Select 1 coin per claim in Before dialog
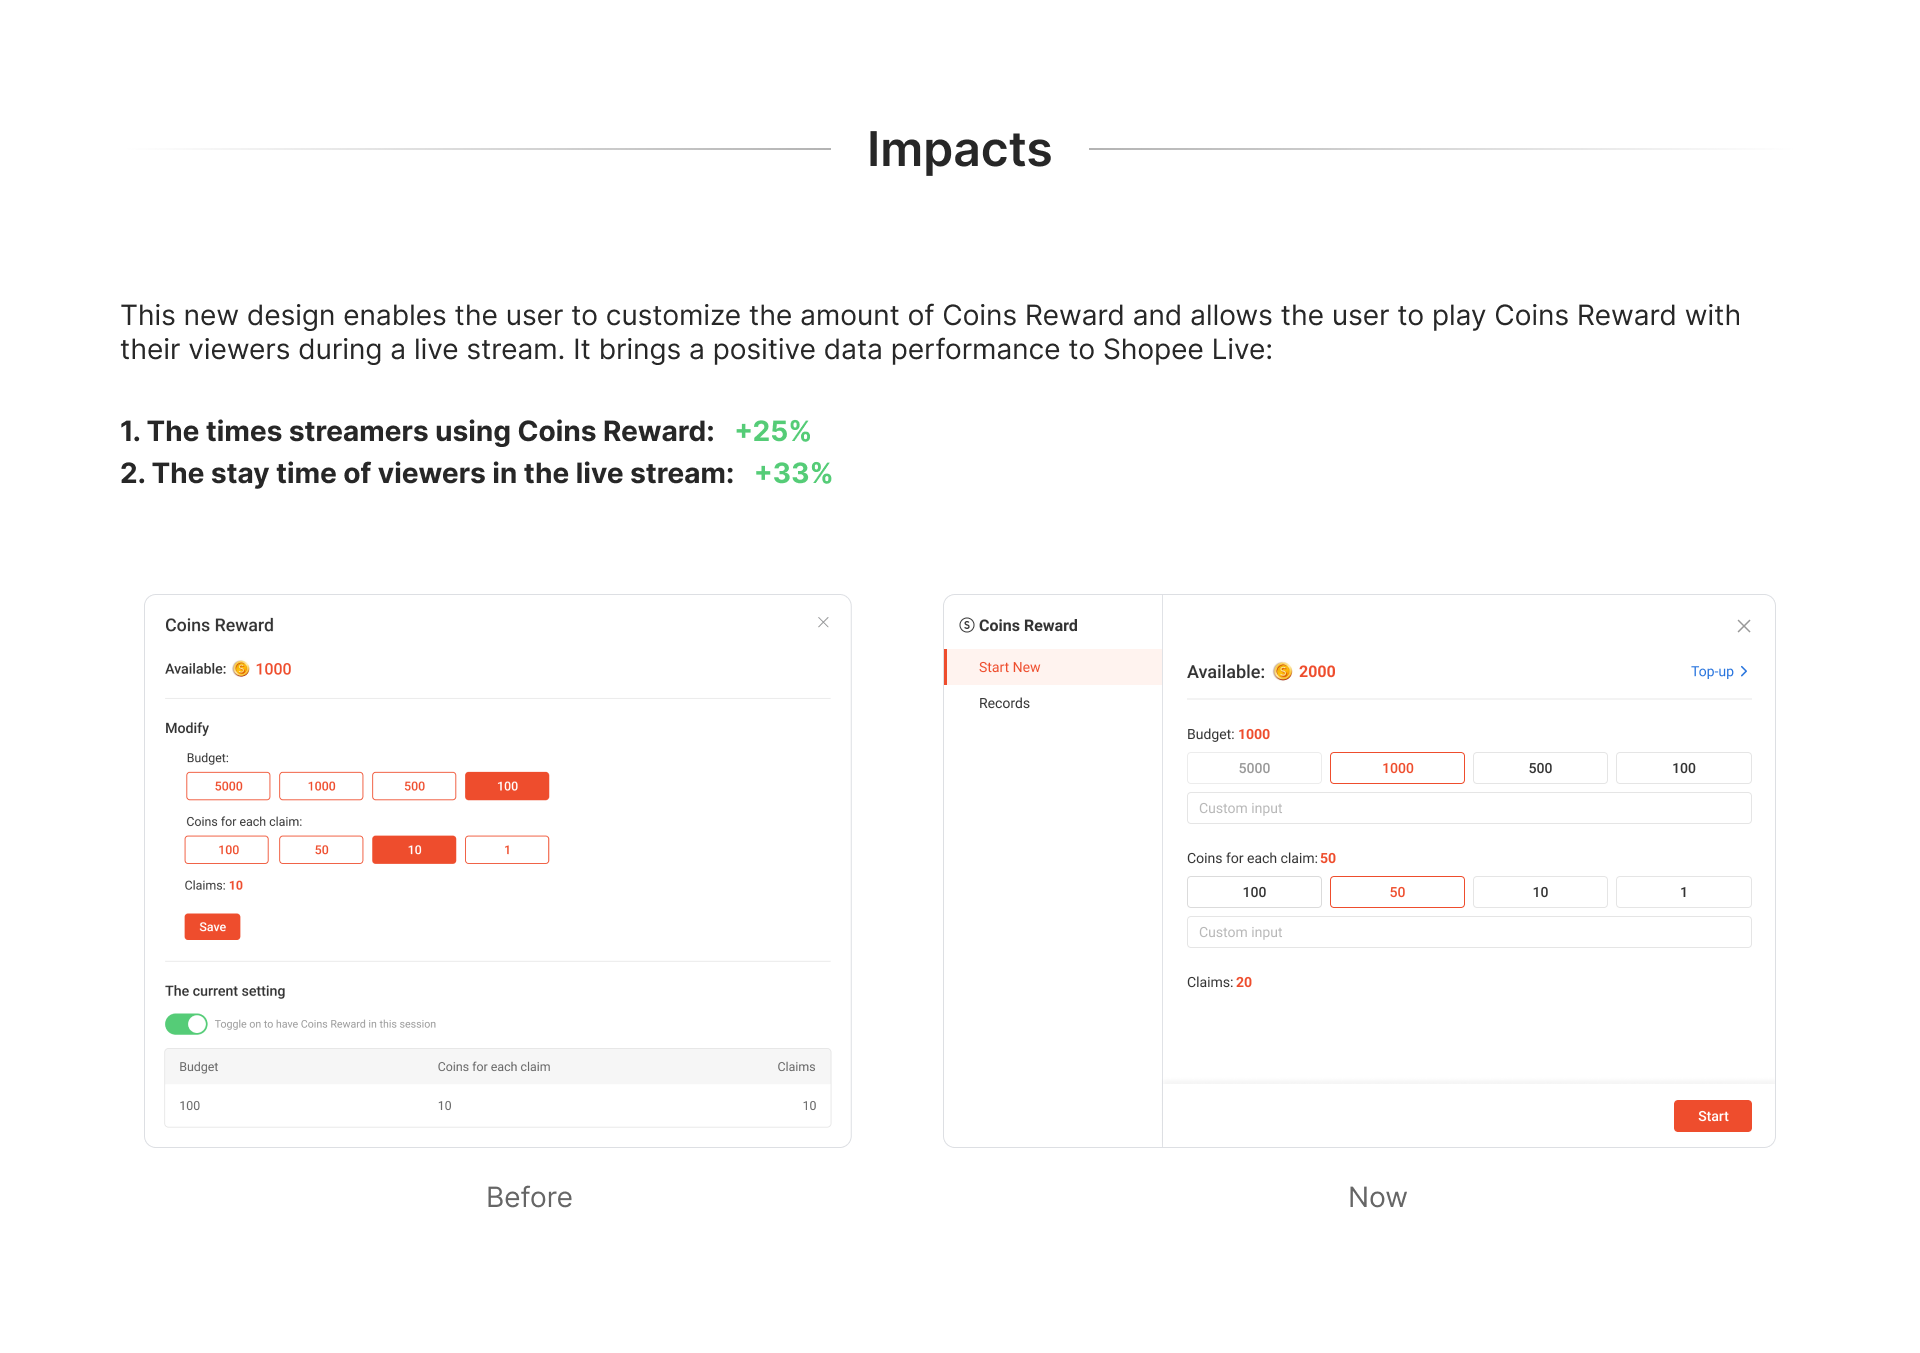This screenshot has height=1353, width=1920. coord(507,850)
